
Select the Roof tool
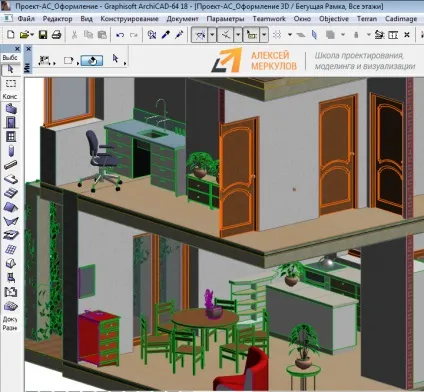pos(11,207)
